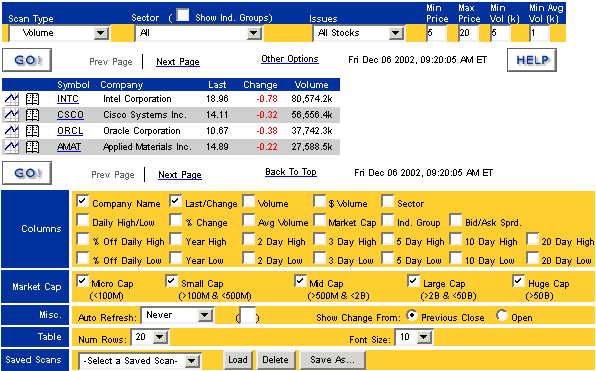Enable the Market Cap column checkbox
Image resolution: width=596 pixels, height=371 pixels.
click(x=319, y=220)
